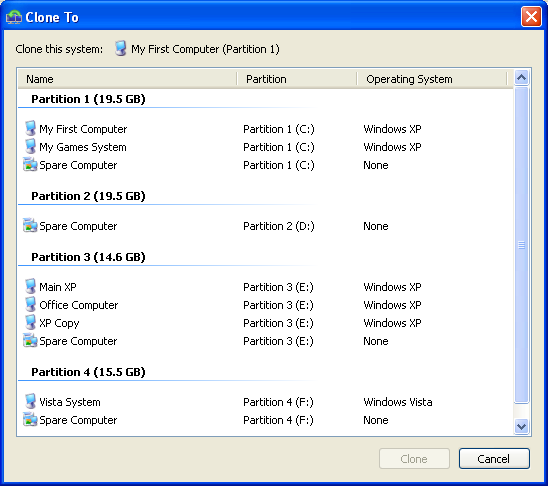Image resolution: width=548 pixels, height=486 pixels.
Task: Click the Cancel button
Action: (x=494, y=458)
